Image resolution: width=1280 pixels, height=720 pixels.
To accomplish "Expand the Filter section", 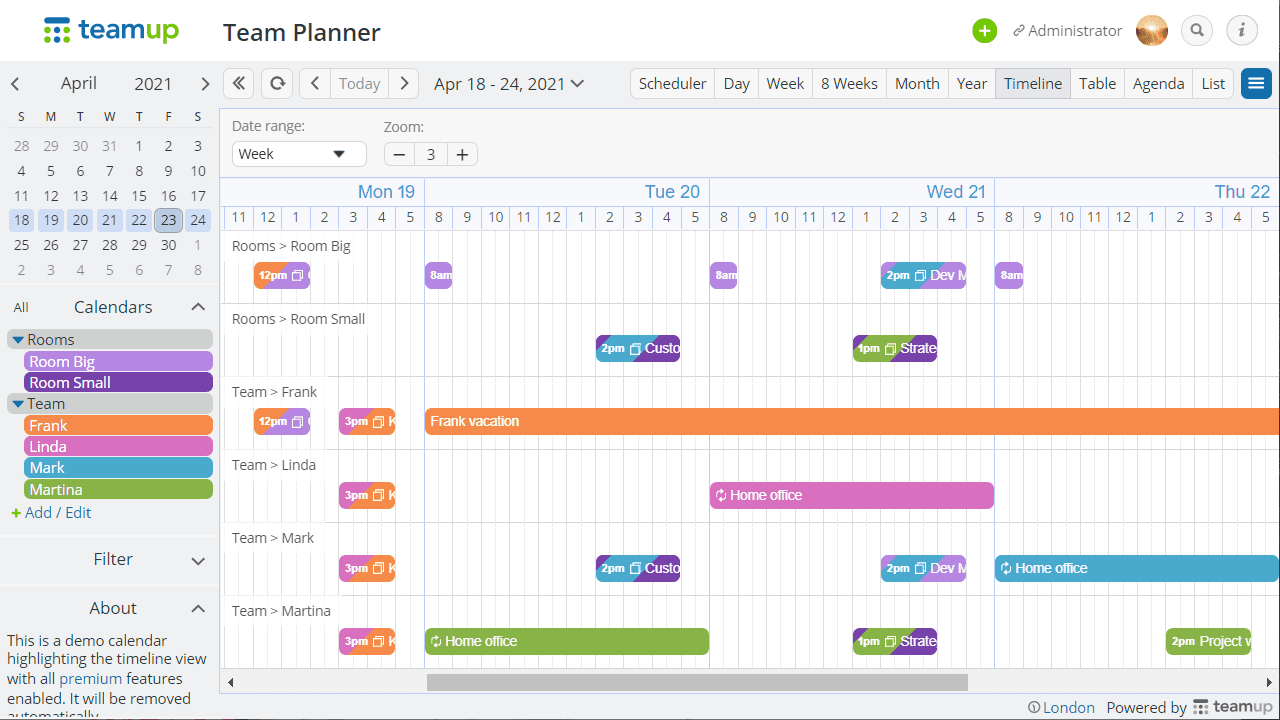I will tap(198, 560).
